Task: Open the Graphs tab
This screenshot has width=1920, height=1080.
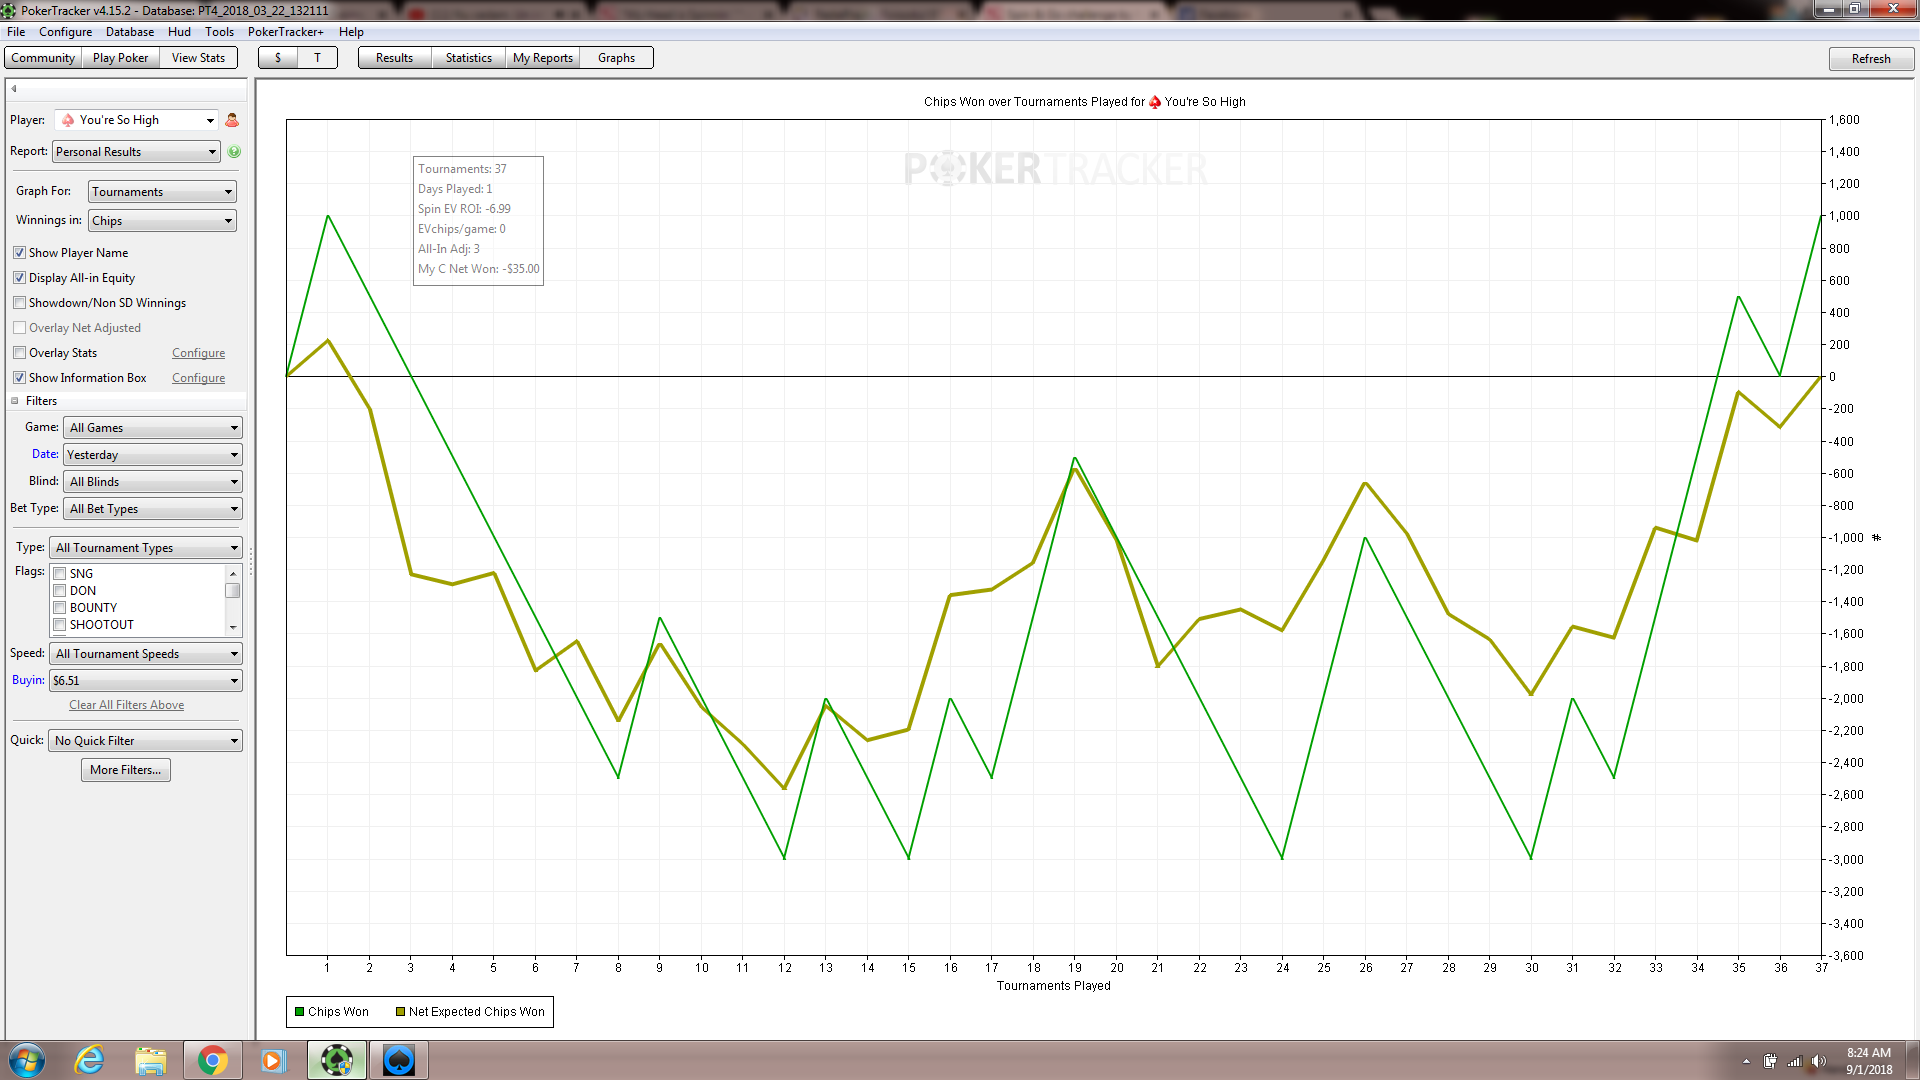Action: pos(616,58)
